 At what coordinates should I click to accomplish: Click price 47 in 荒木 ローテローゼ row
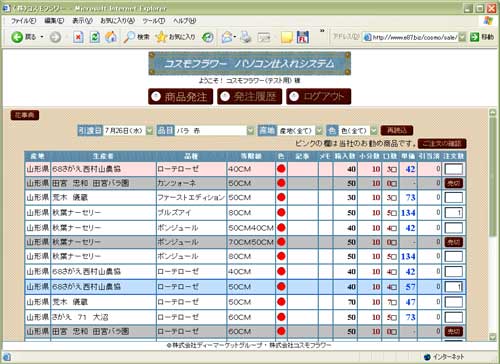tap(410, 302)
